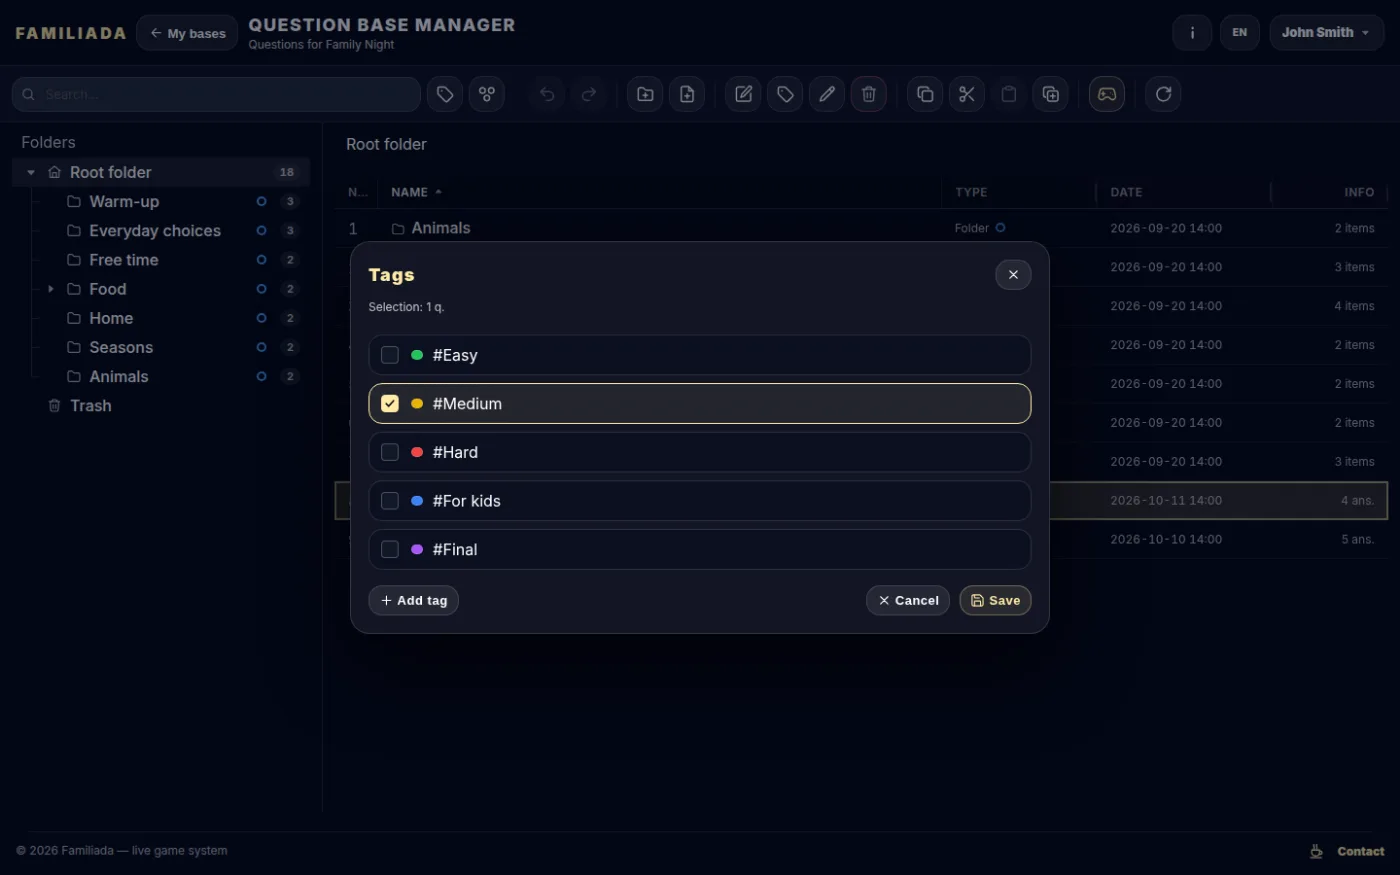The width and height of the screenshot is (1400, 875).
Task: Click the tag filter icon beside search box
Action: tap(445, 94)
